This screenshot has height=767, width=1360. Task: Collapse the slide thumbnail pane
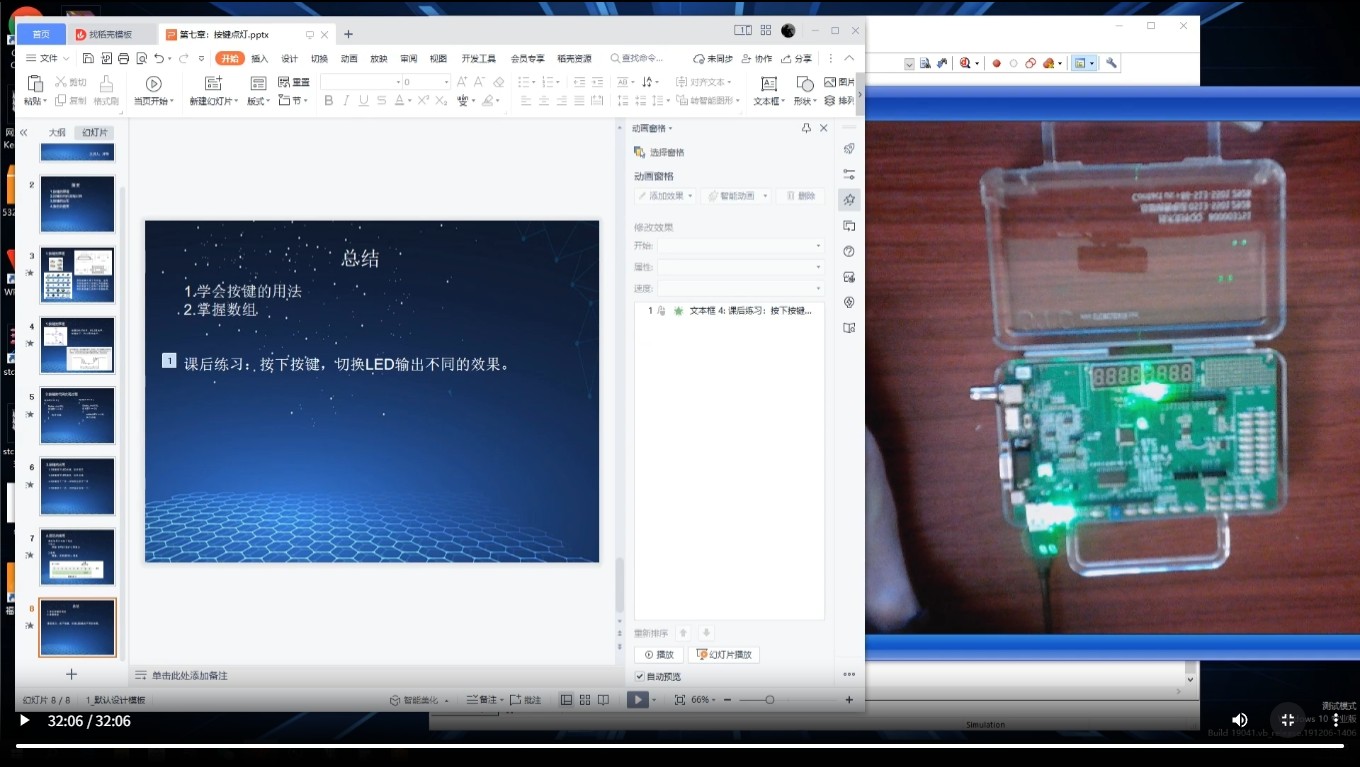coord(23,132)
